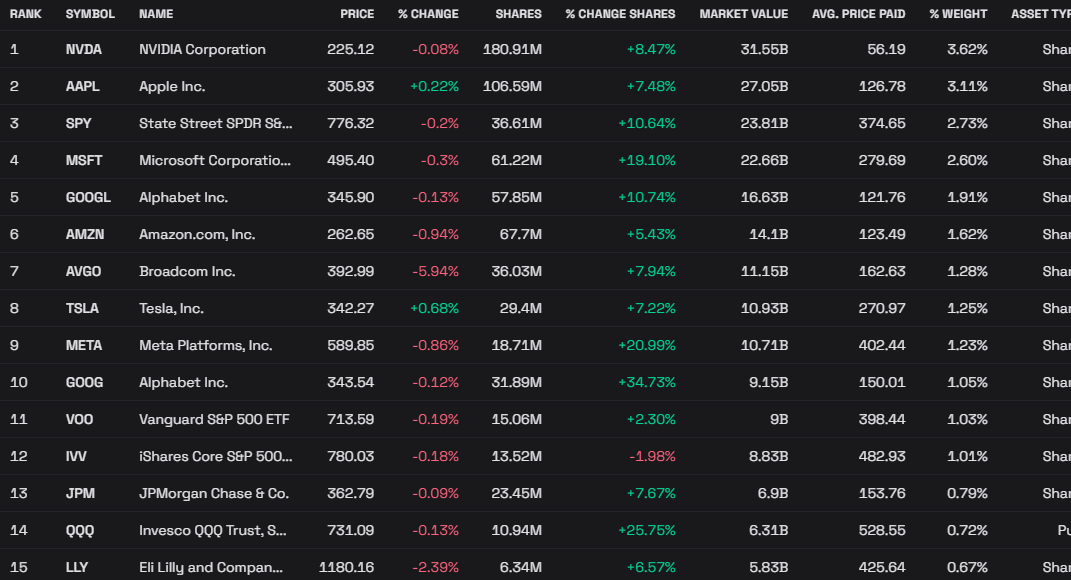Sort by the NAME column header
Screen dimensions: 1071x580
click(x=156, y=14)
